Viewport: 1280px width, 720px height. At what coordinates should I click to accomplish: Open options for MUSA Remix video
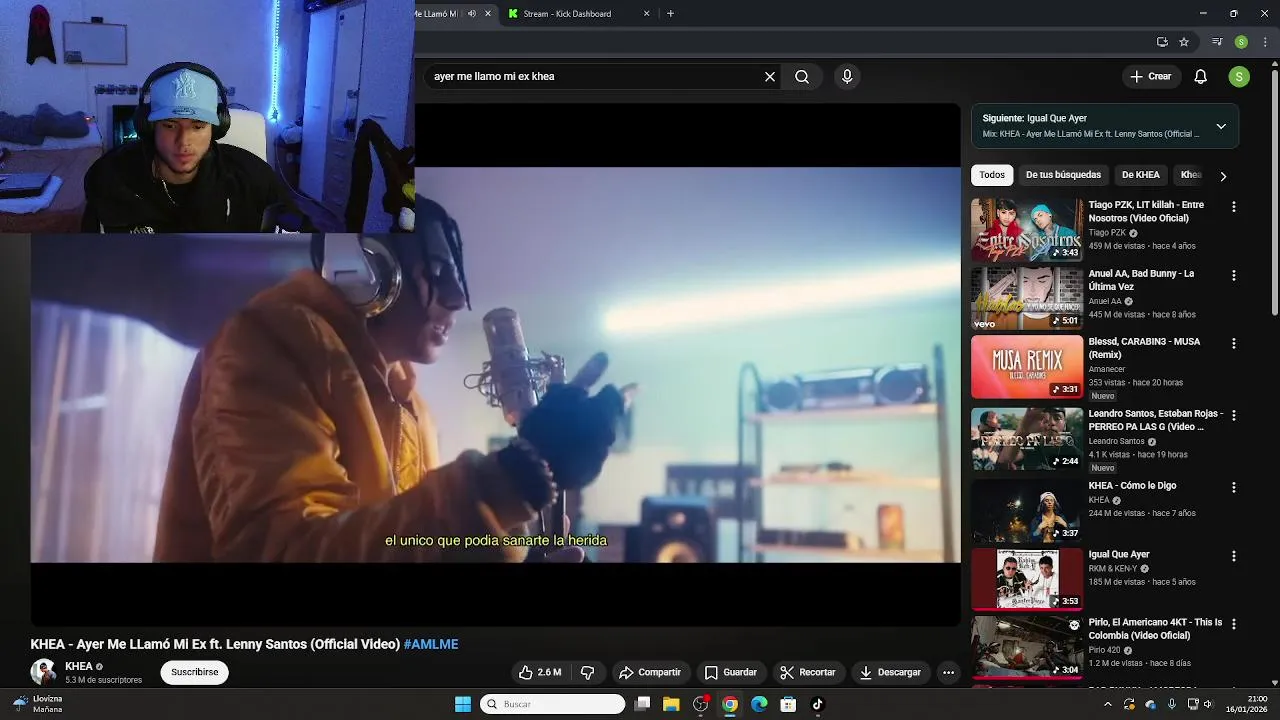coord(1233,343)
